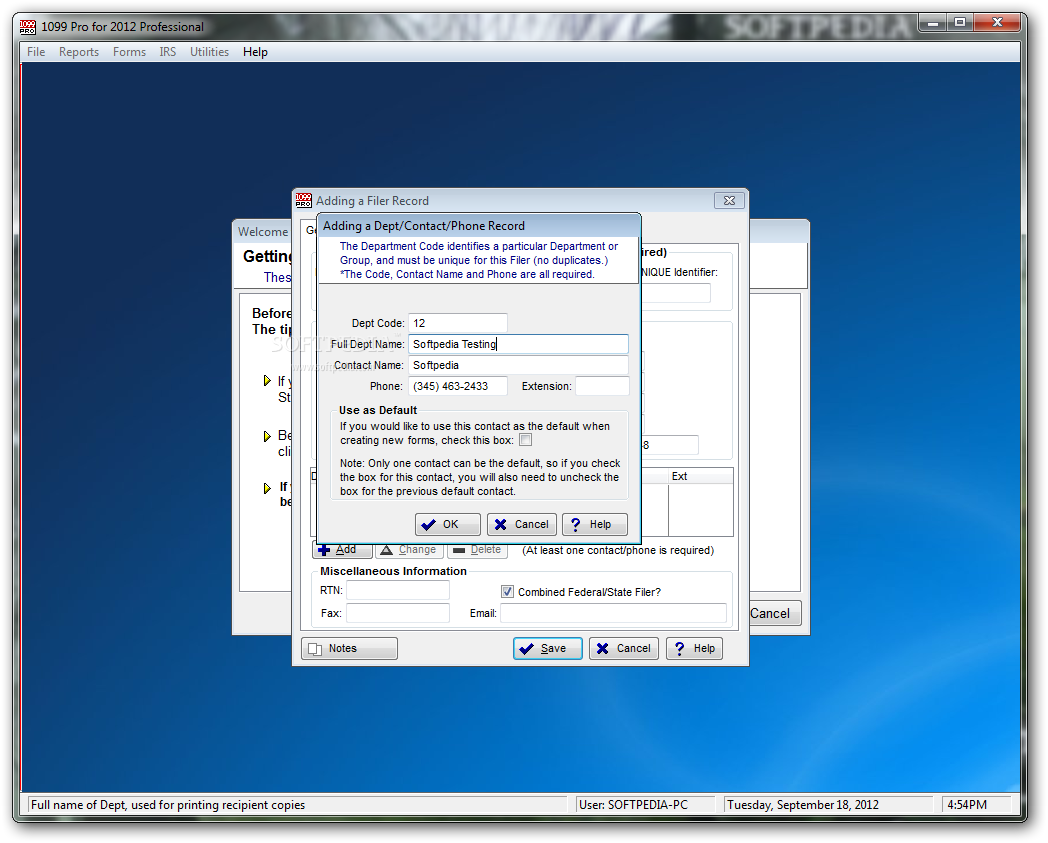Viewport: 1048px width, 843px height.
Task: Click the 4:54PM time in status bar
Action: click(x=966, y=805)
